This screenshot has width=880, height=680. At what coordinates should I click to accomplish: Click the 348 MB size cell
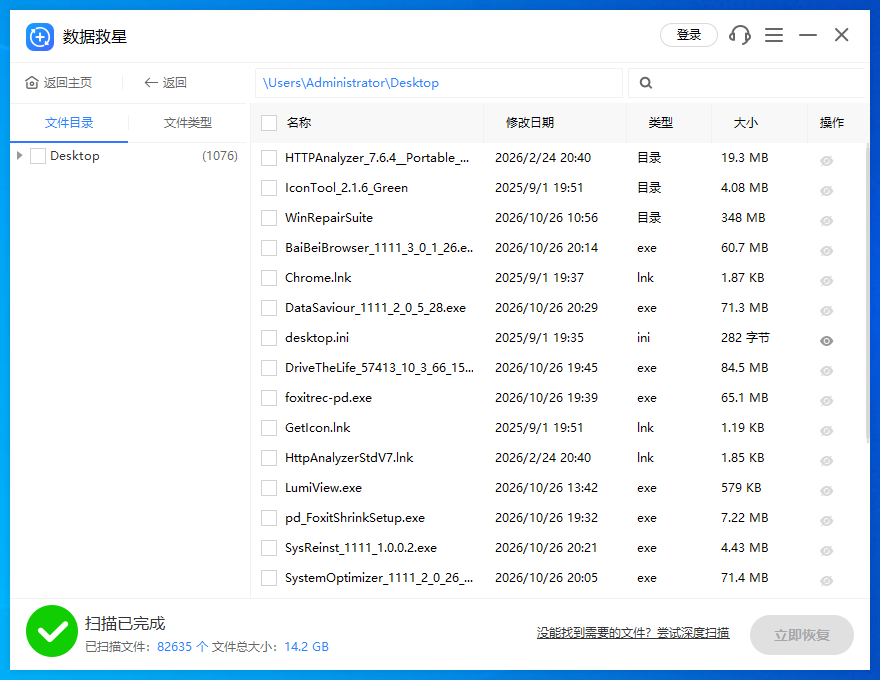743,218
